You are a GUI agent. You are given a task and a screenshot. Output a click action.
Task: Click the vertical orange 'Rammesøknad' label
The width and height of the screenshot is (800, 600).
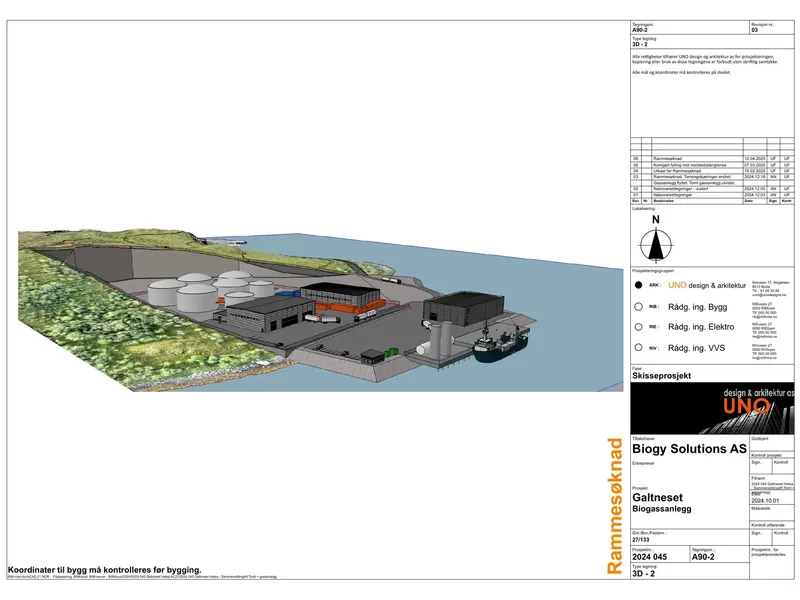[x=615, y=506]
